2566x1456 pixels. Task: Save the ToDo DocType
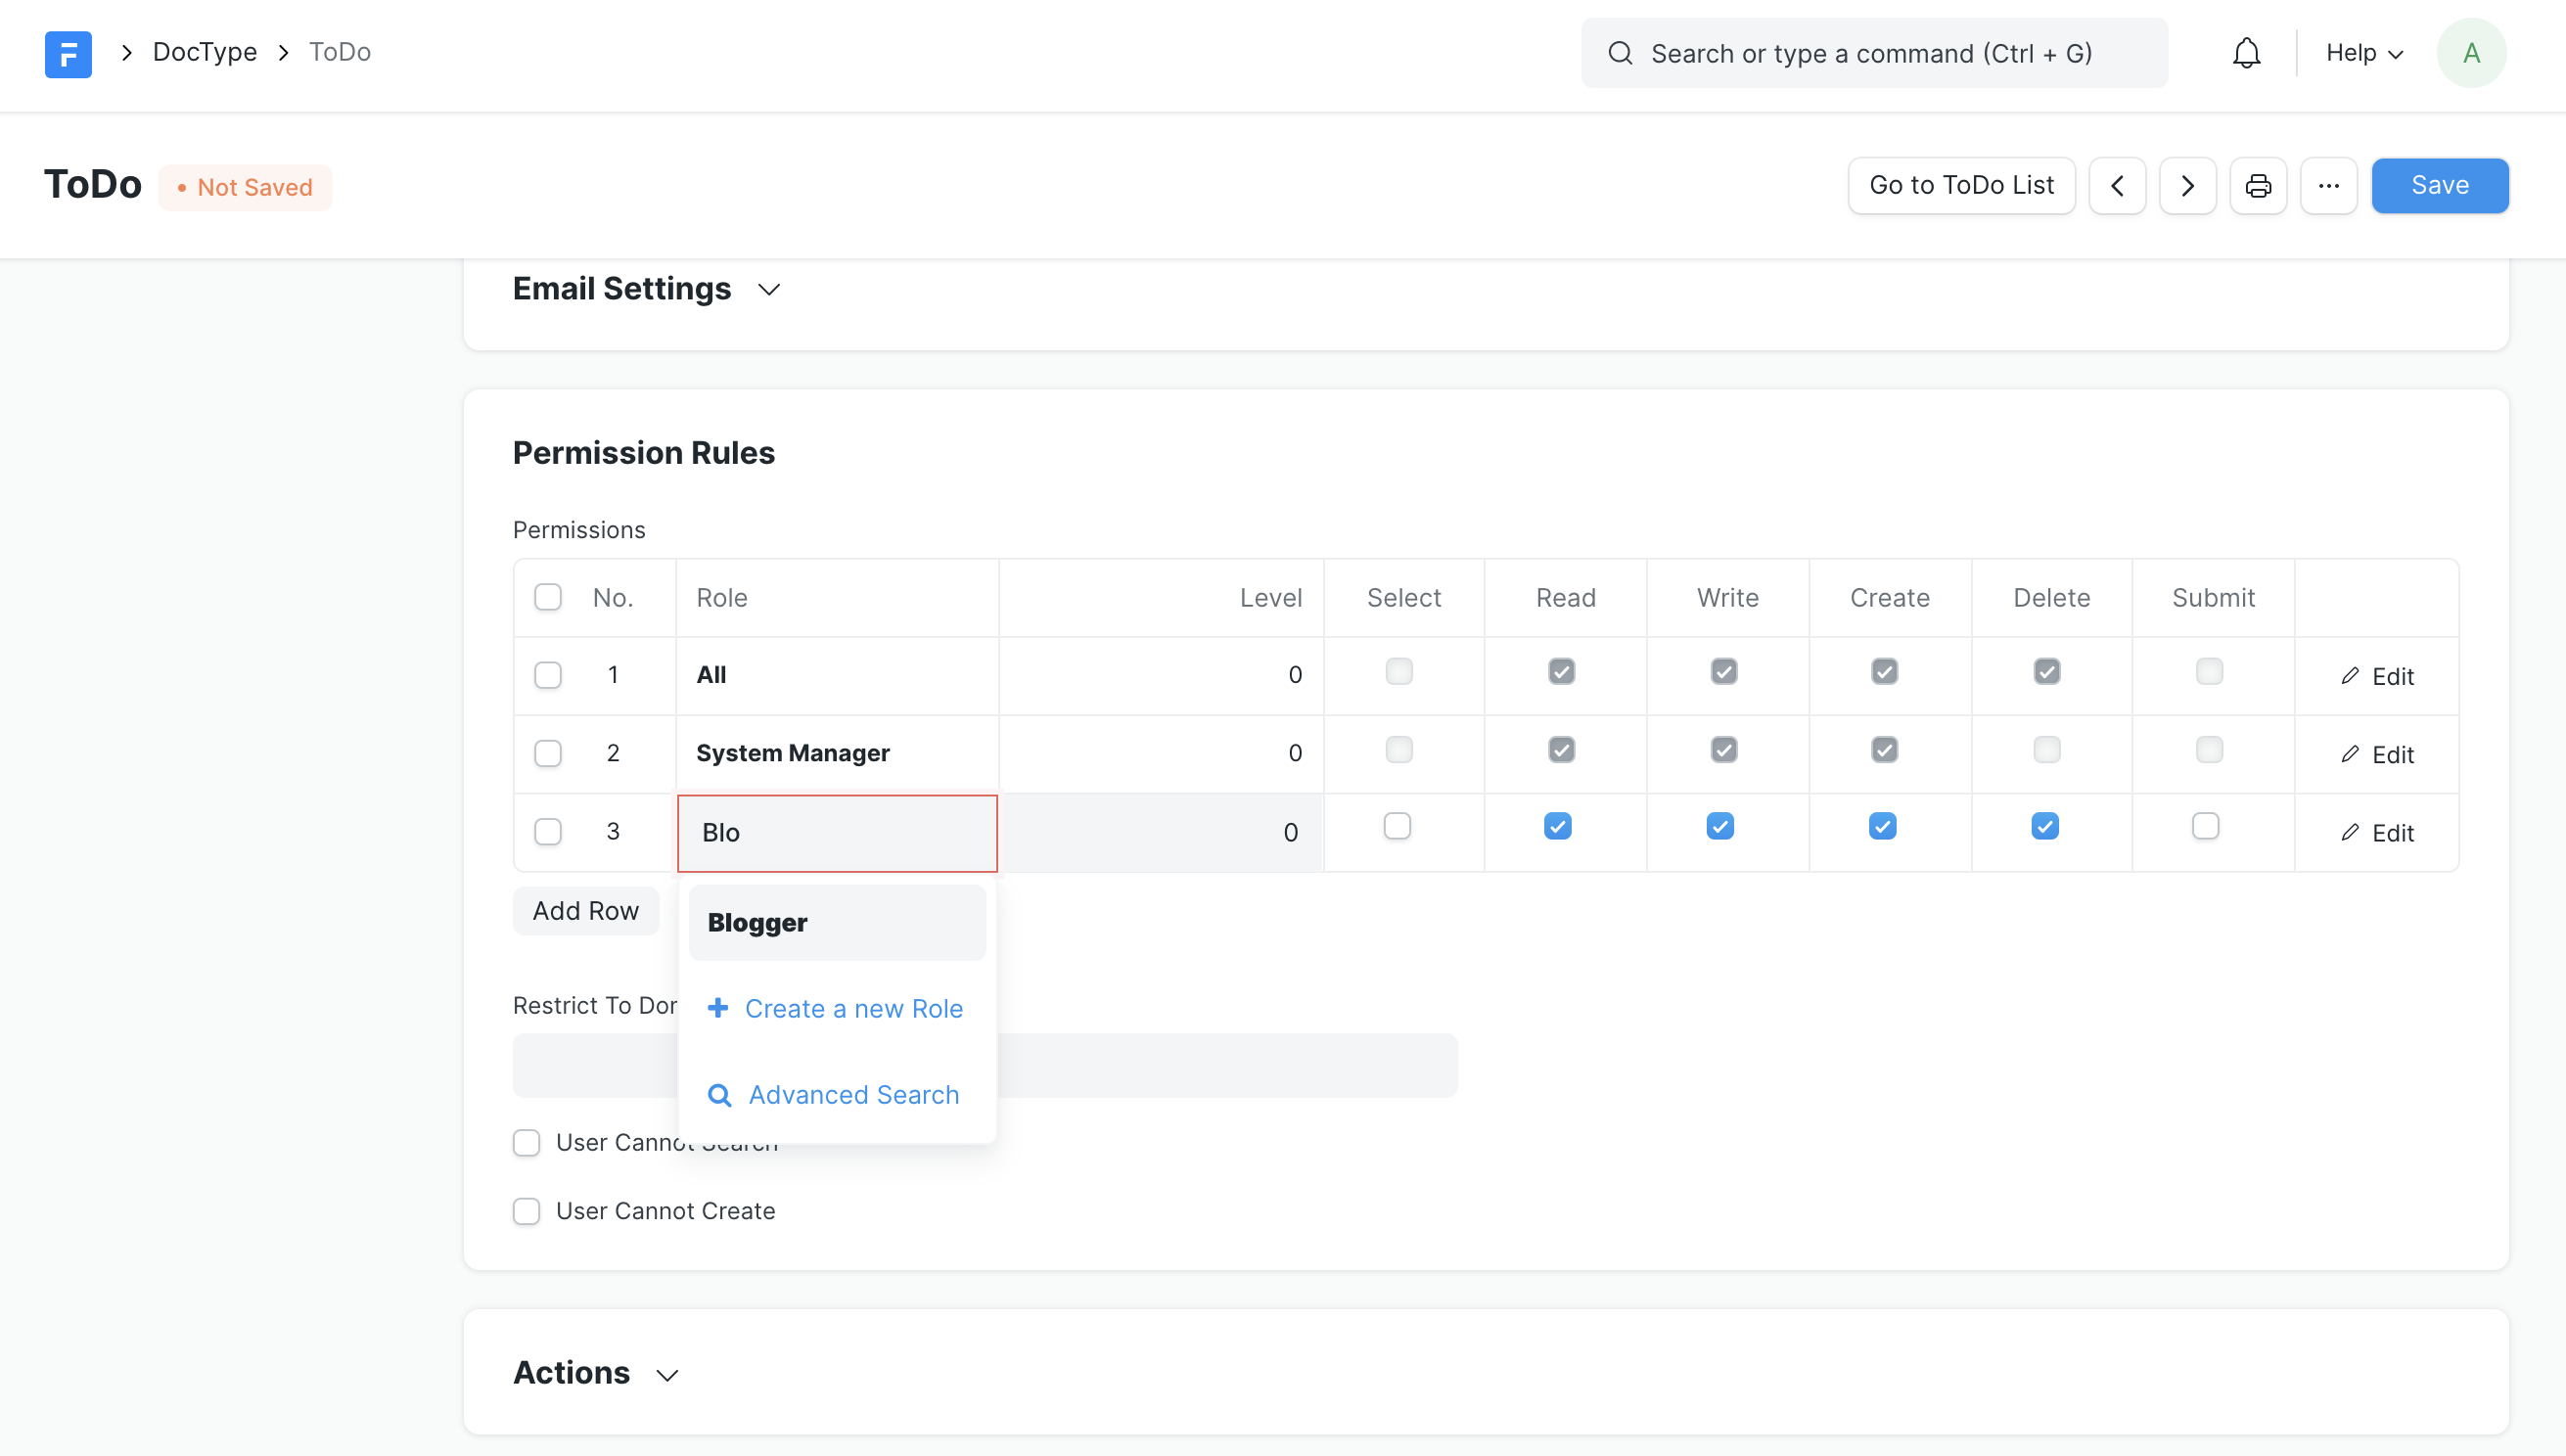point(2441,185)
